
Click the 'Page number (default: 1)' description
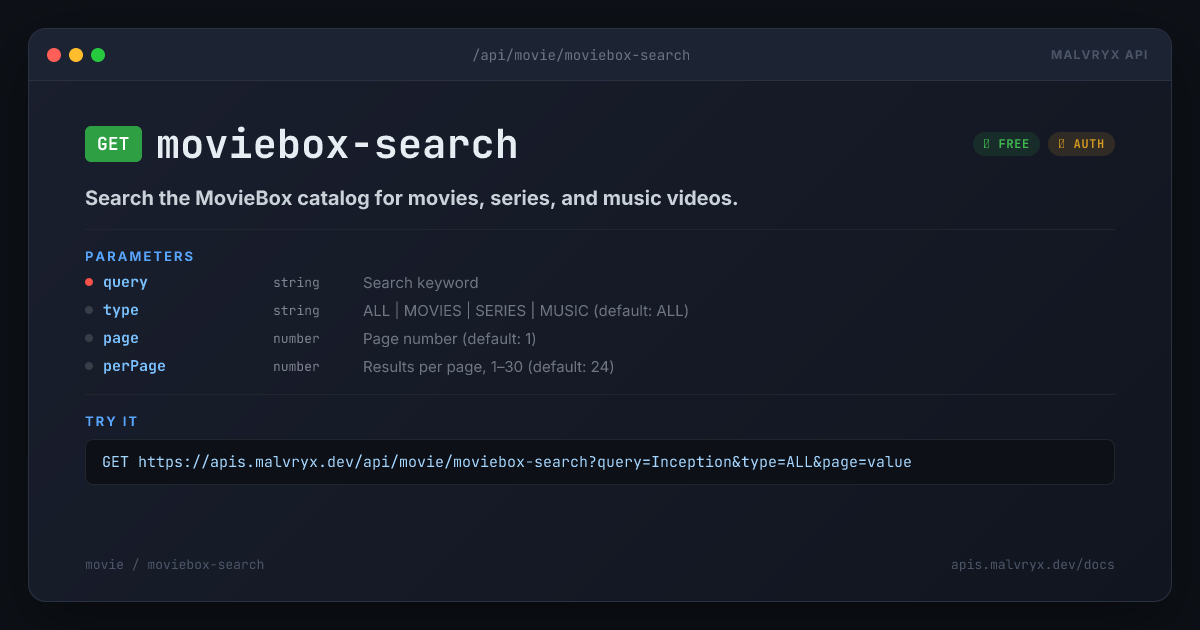click(449, 339)
